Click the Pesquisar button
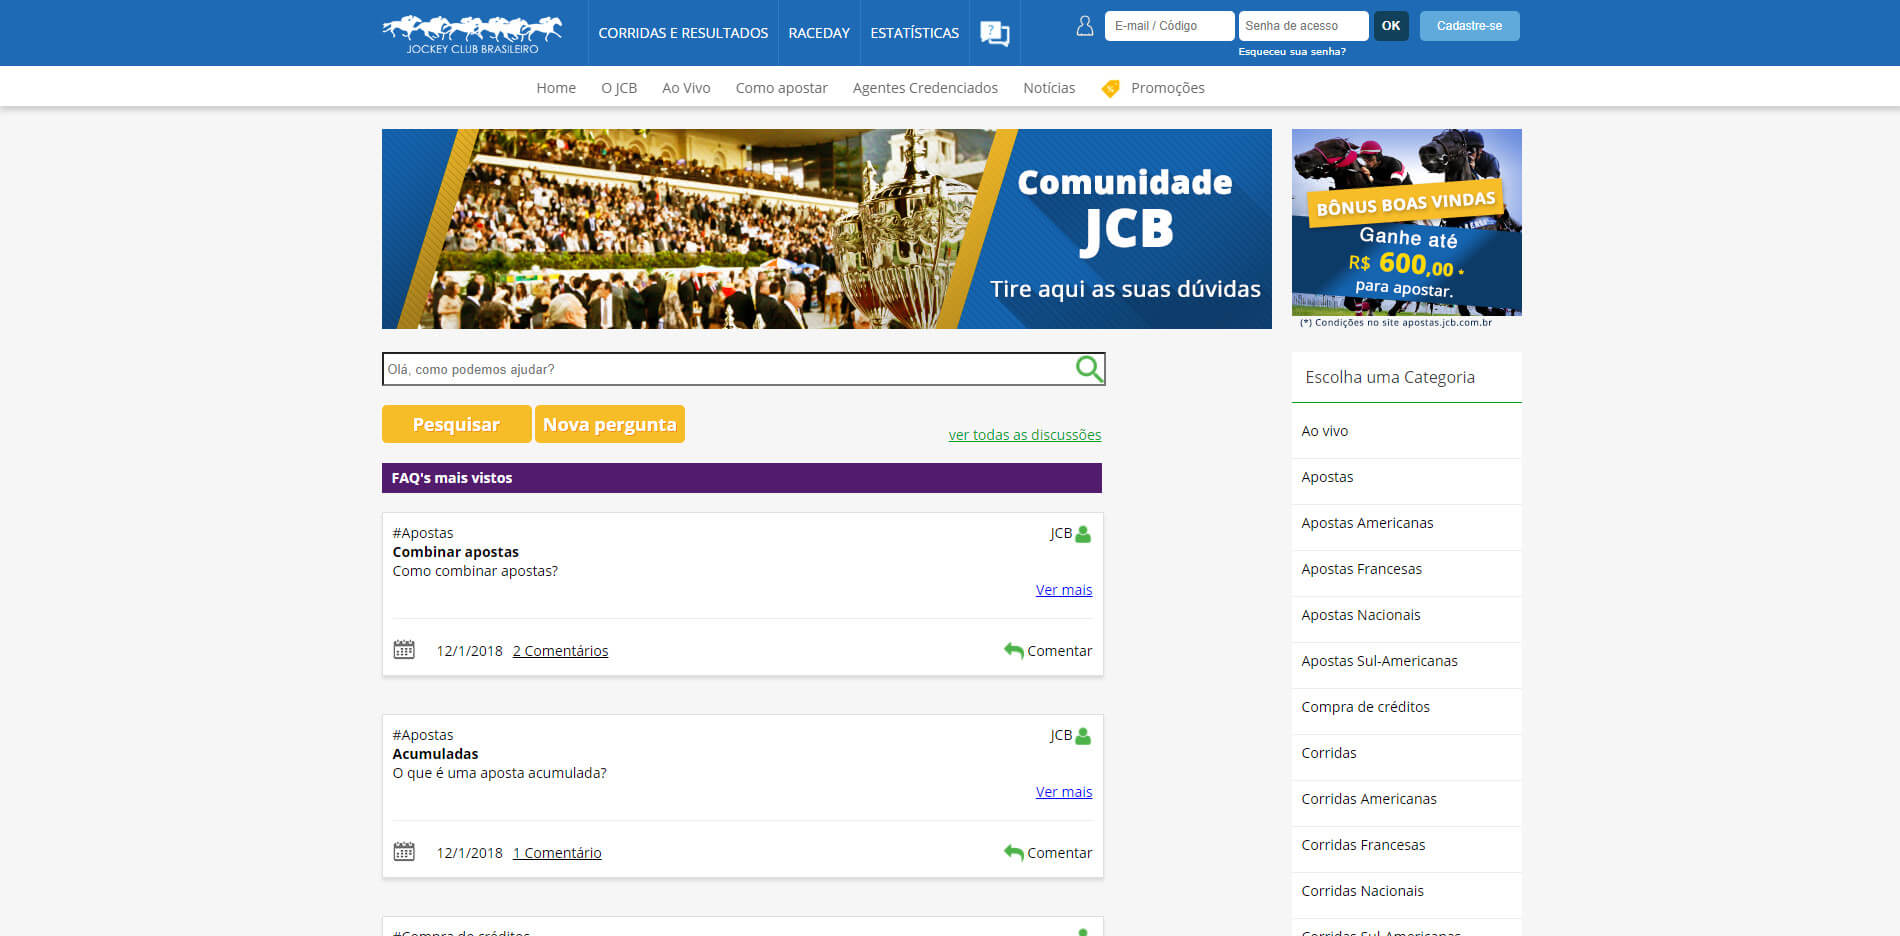Image resolution: width=1900 pixels, height=936 pixels. (x=456, y=424)
